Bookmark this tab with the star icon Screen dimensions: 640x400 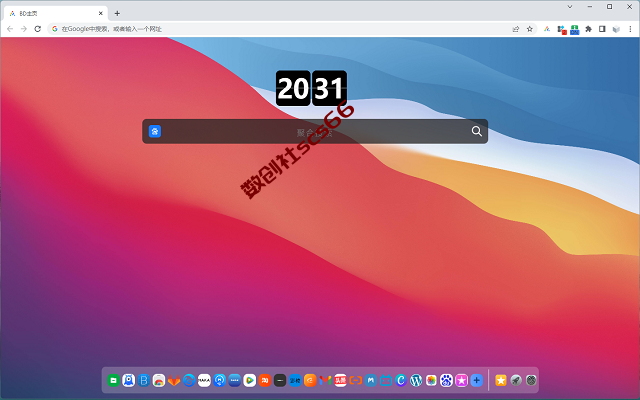530,29
